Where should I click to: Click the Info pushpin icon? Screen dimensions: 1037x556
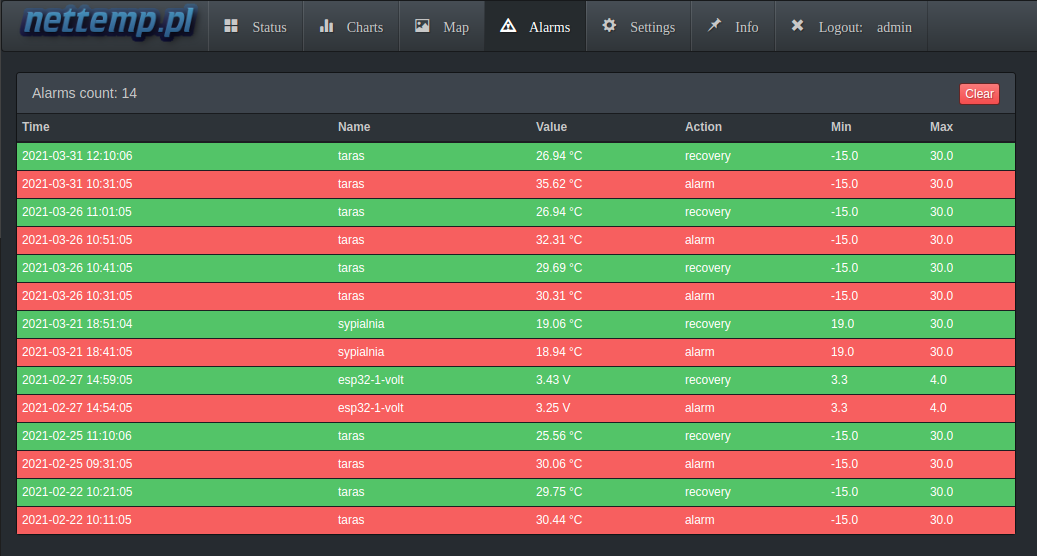point(714,25)
